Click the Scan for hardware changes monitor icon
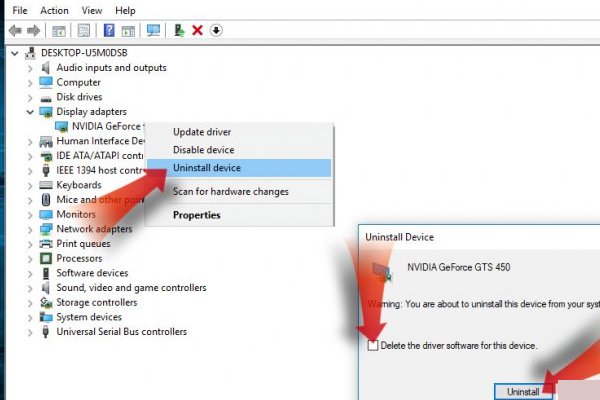The image size is (600, 400). 153,30
